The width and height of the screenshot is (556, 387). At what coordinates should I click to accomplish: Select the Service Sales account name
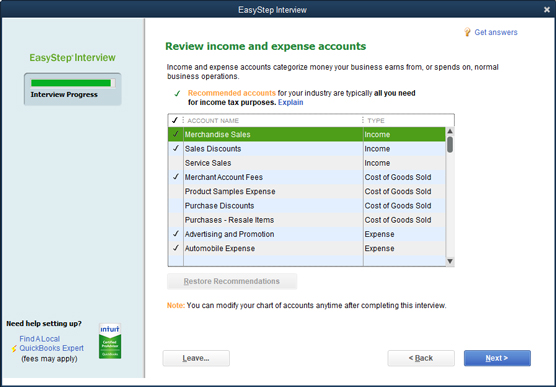coord(208,163)
